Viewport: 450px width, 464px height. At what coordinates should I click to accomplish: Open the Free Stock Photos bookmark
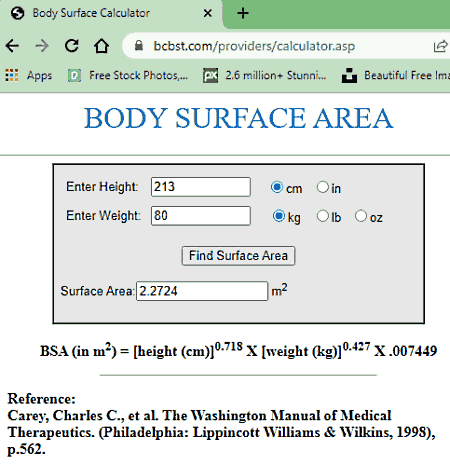tap(128, 76)
